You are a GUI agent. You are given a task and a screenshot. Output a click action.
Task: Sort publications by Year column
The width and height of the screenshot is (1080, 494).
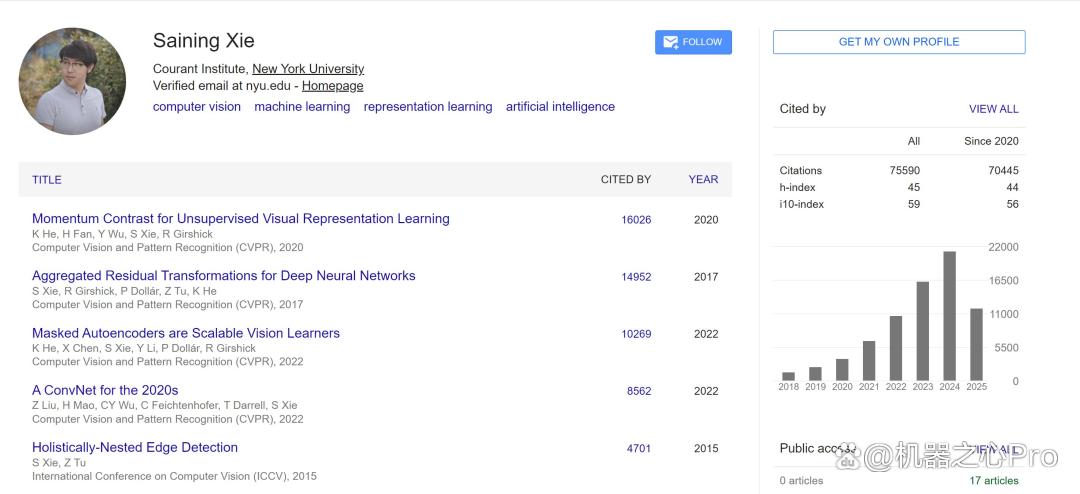tap(703, 179)
